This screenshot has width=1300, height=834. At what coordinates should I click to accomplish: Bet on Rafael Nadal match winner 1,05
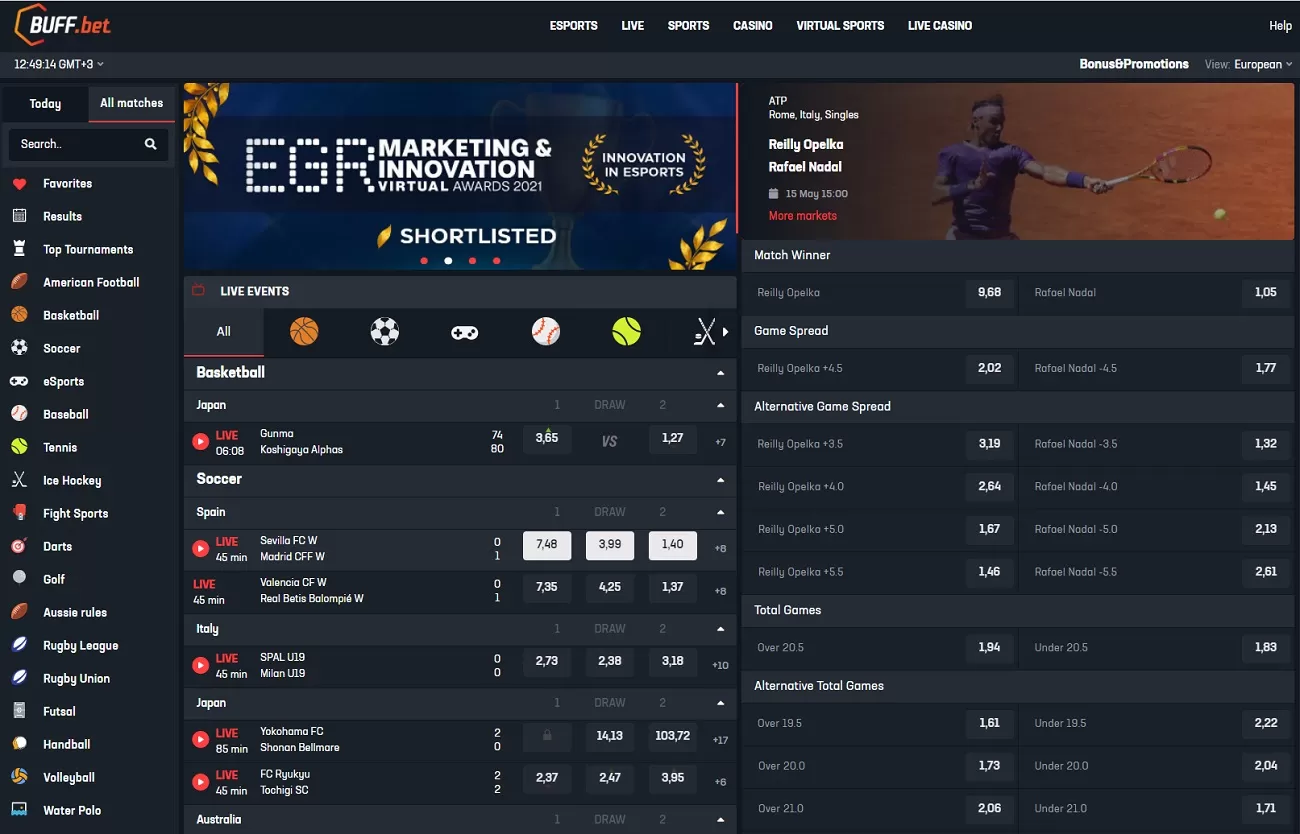[x=1266, y=293]
